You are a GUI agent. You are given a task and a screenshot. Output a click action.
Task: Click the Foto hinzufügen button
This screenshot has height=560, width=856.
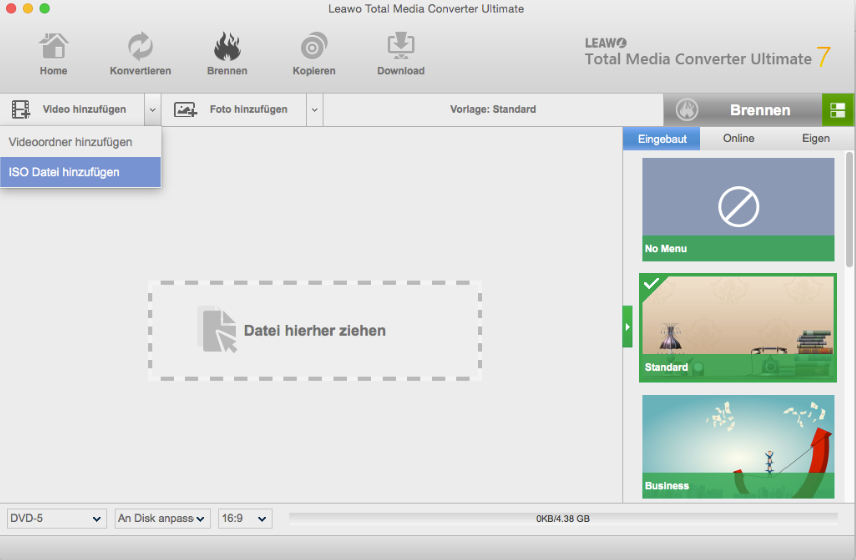234,110
